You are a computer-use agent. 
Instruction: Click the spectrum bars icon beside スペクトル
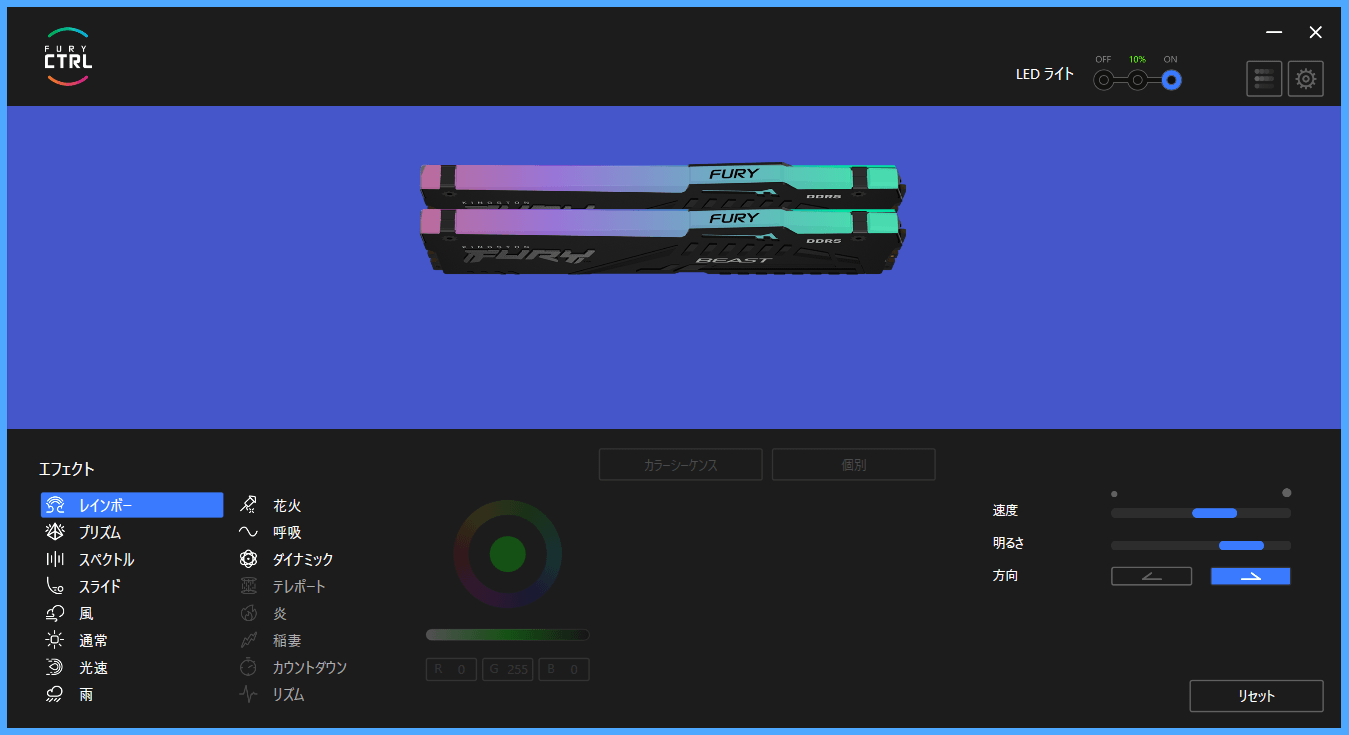click(56, 560)
